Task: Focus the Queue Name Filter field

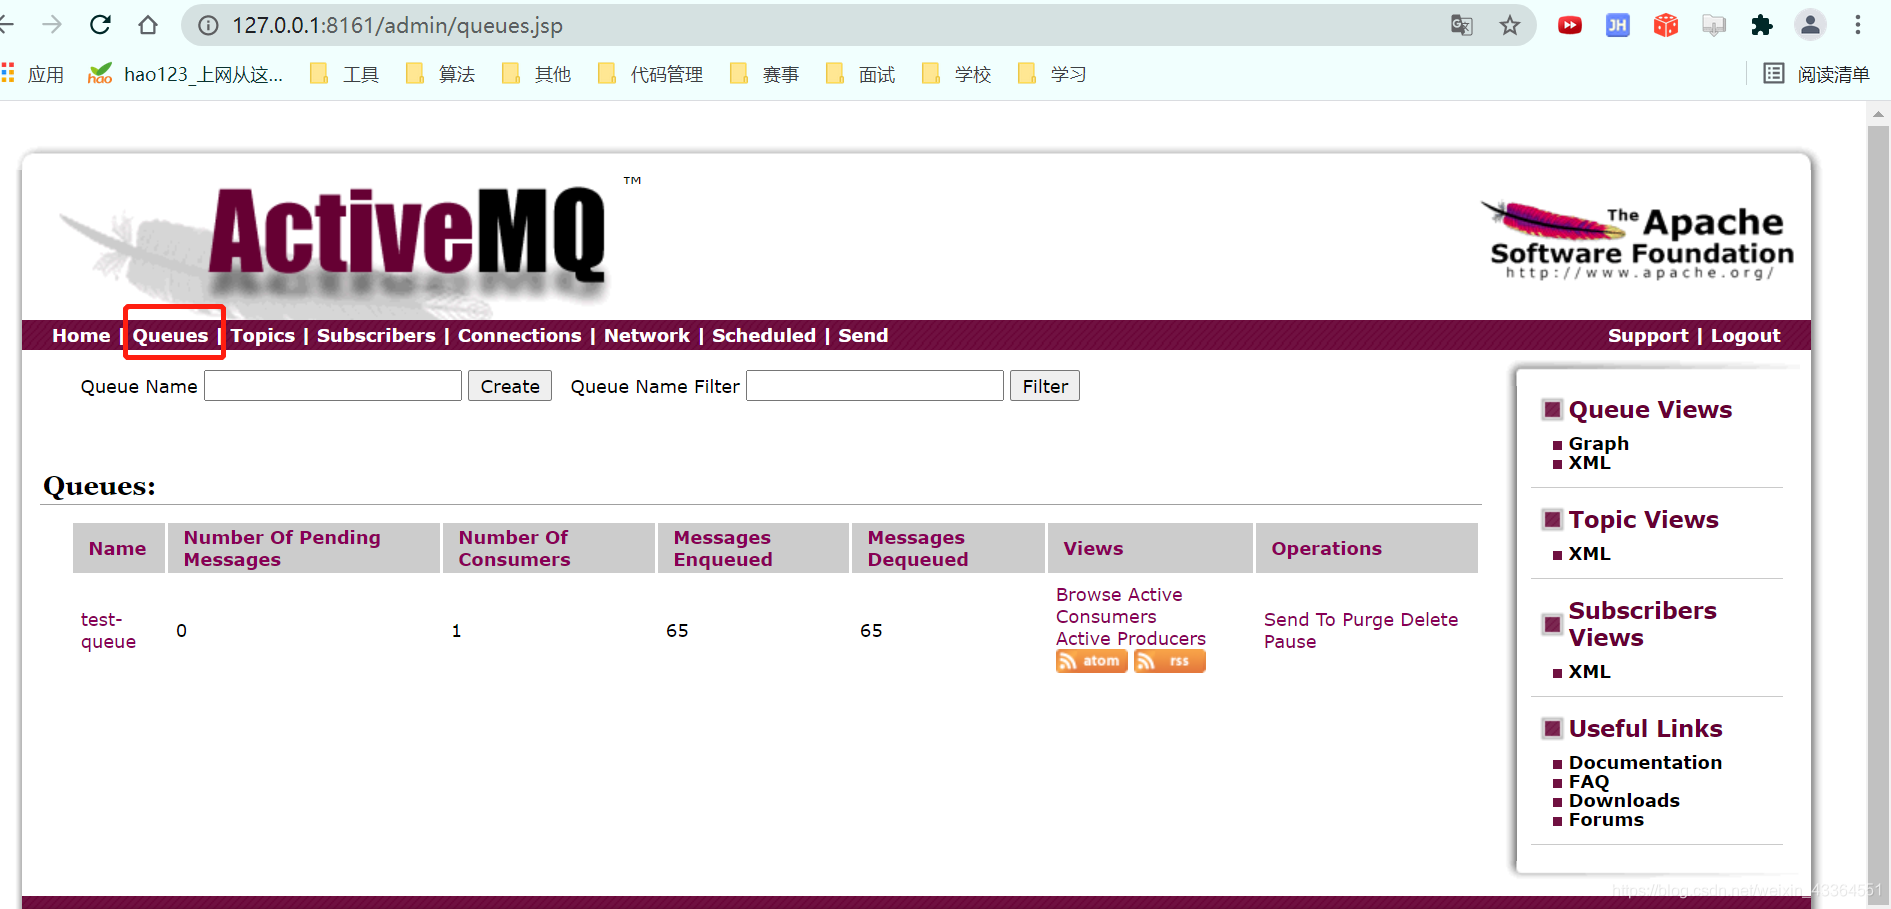Action: coord(875,386)
